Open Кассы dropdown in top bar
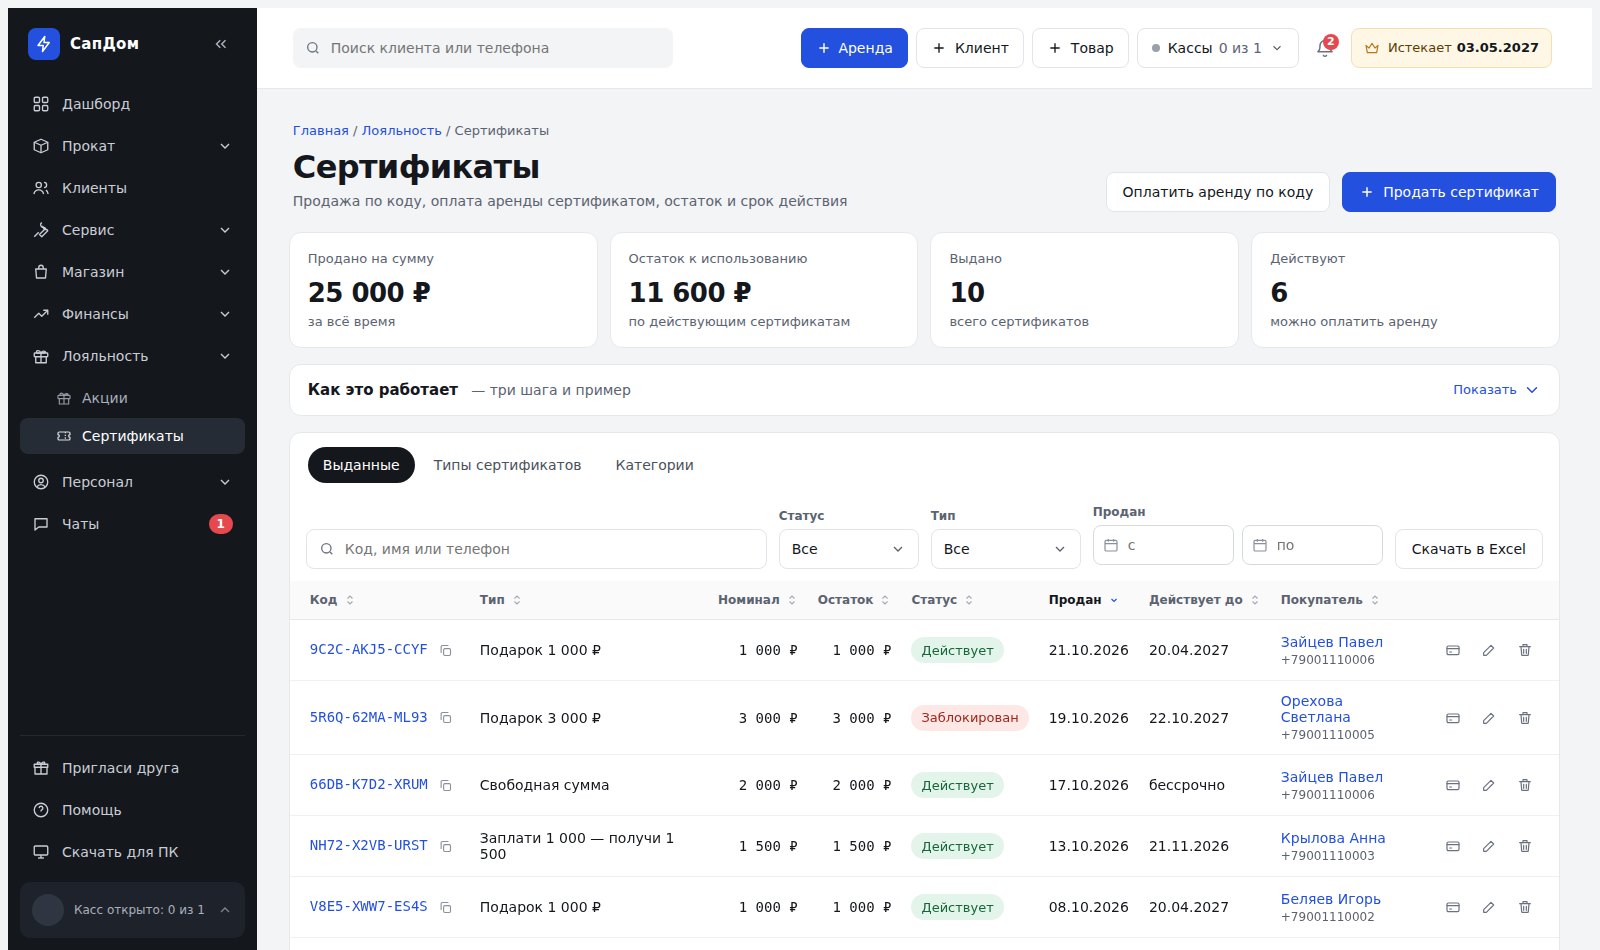Image resolution: width=1600 pixels, height=950 pixels. (1217, 48)
